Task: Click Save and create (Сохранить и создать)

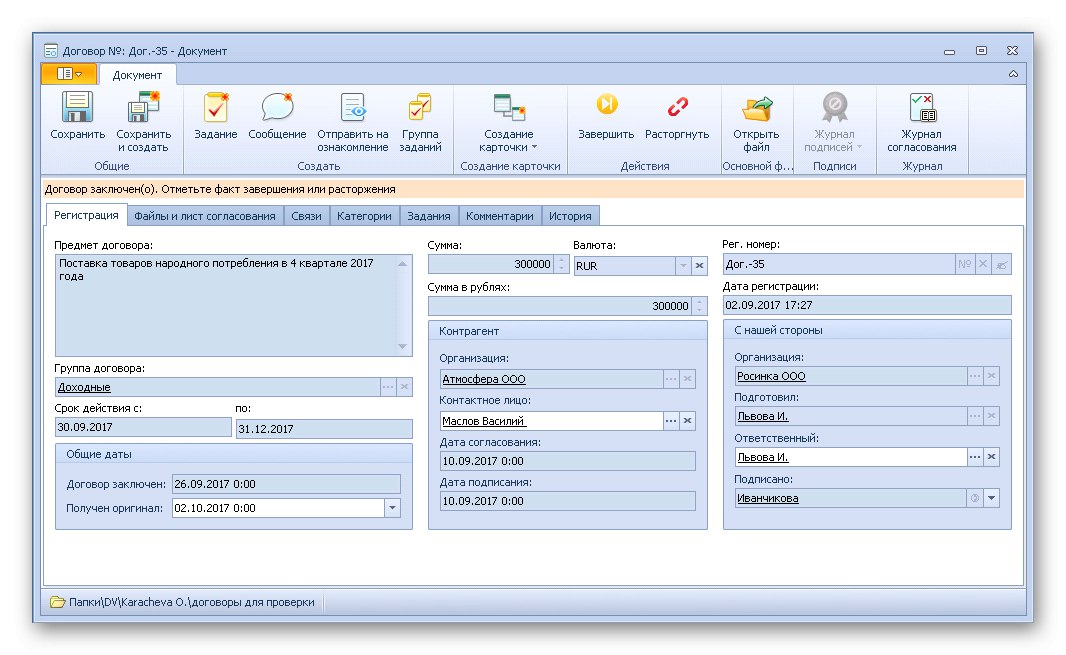Action: [144, 108]
